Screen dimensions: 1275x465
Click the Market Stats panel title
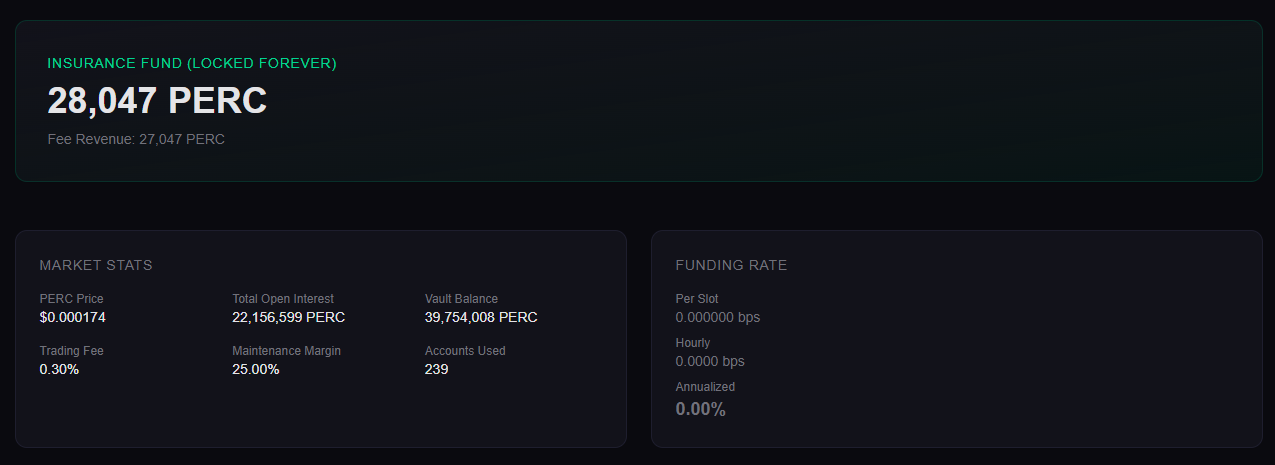point(96,265)
